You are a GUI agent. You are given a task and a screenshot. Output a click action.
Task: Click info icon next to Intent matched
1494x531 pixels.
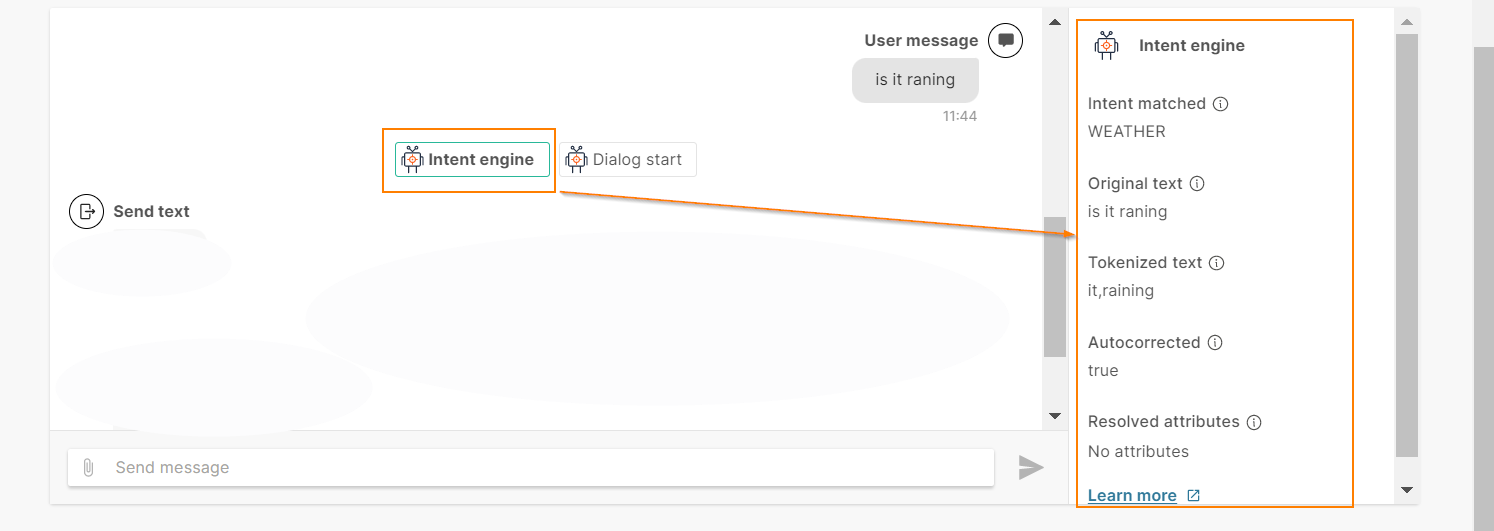tap(1221, 103)
